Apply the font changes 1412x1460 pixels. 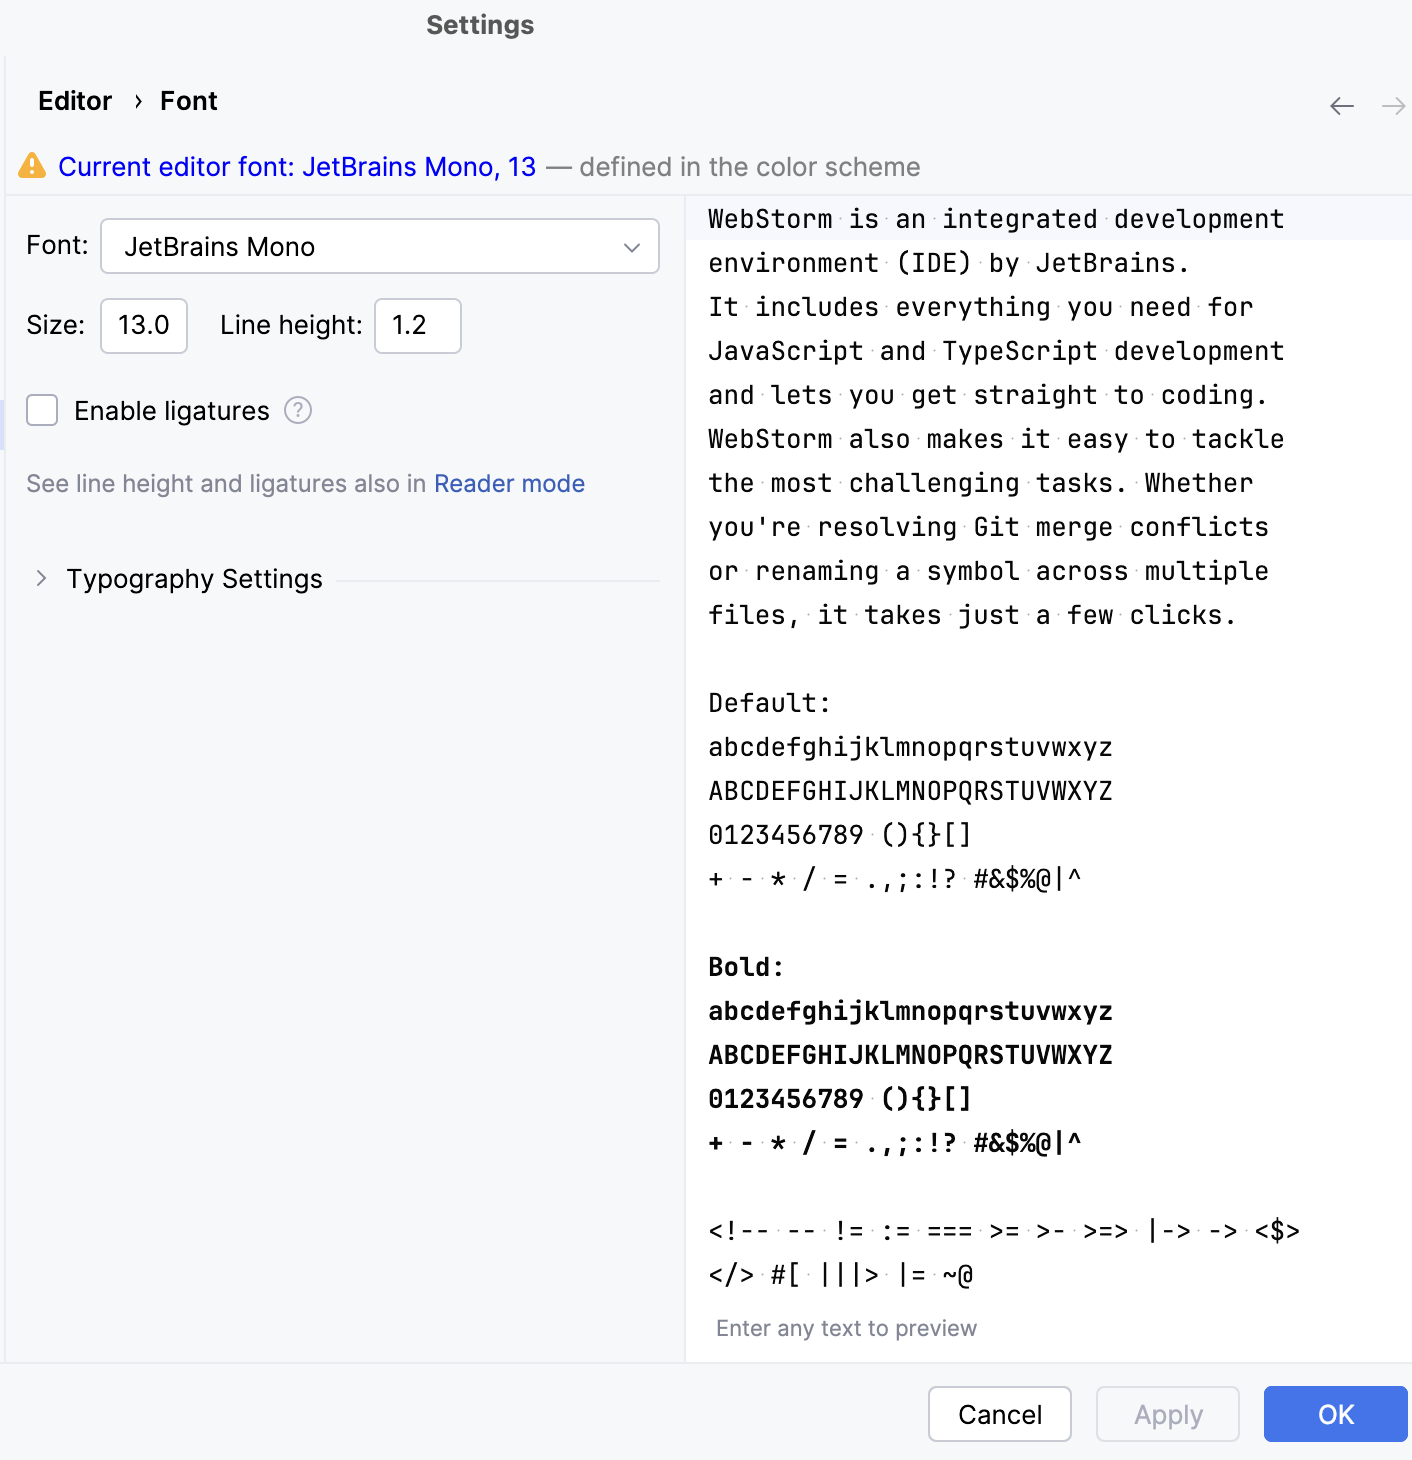tap(1167, 1414)
